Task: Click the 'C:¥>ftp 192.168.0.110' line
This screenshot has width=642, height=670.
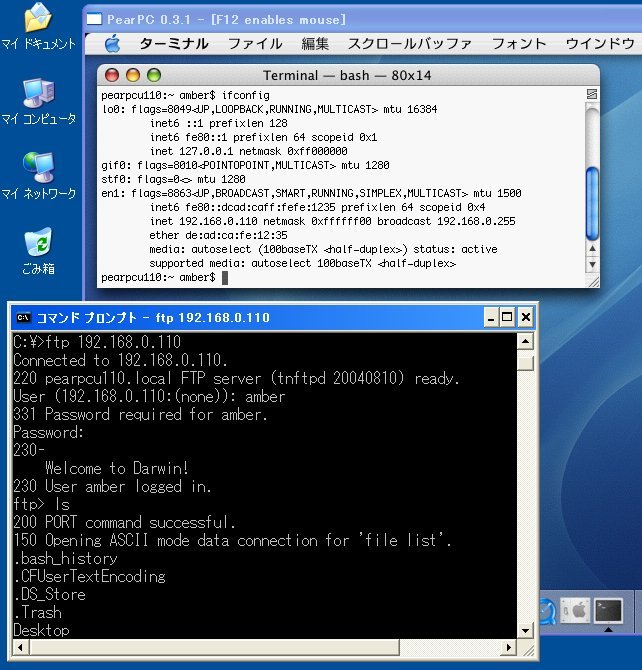Action: point(97,342)
